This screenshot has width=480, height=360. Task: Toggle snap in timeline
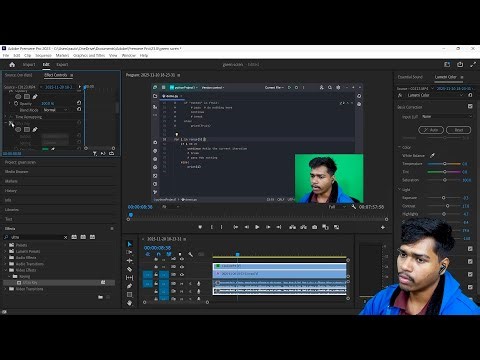pyautogui.click(x=158, y=254)
